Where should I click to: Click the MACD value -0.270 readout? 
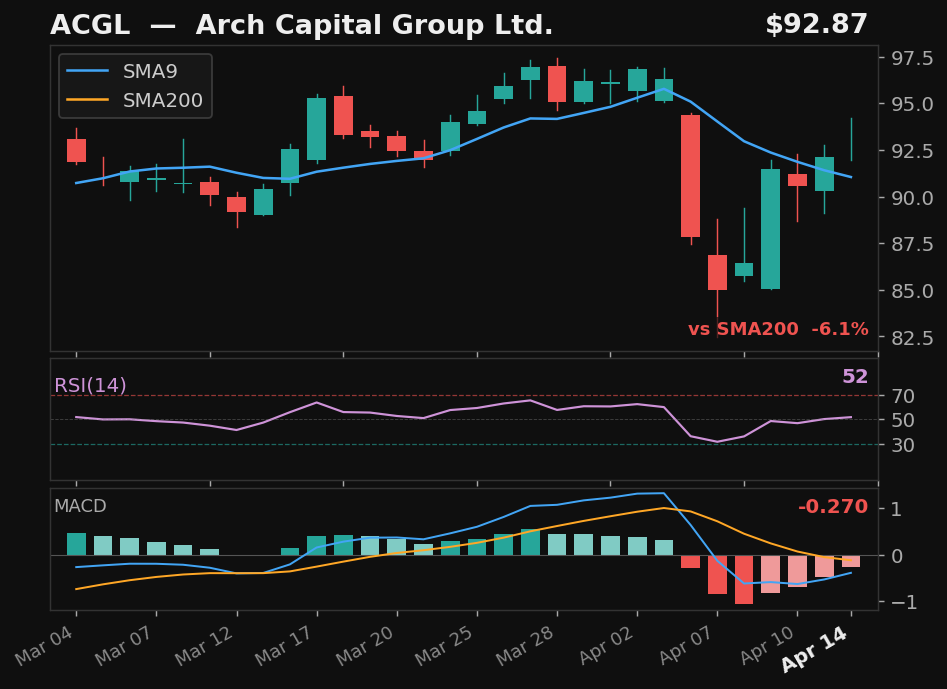coord(833,506)
